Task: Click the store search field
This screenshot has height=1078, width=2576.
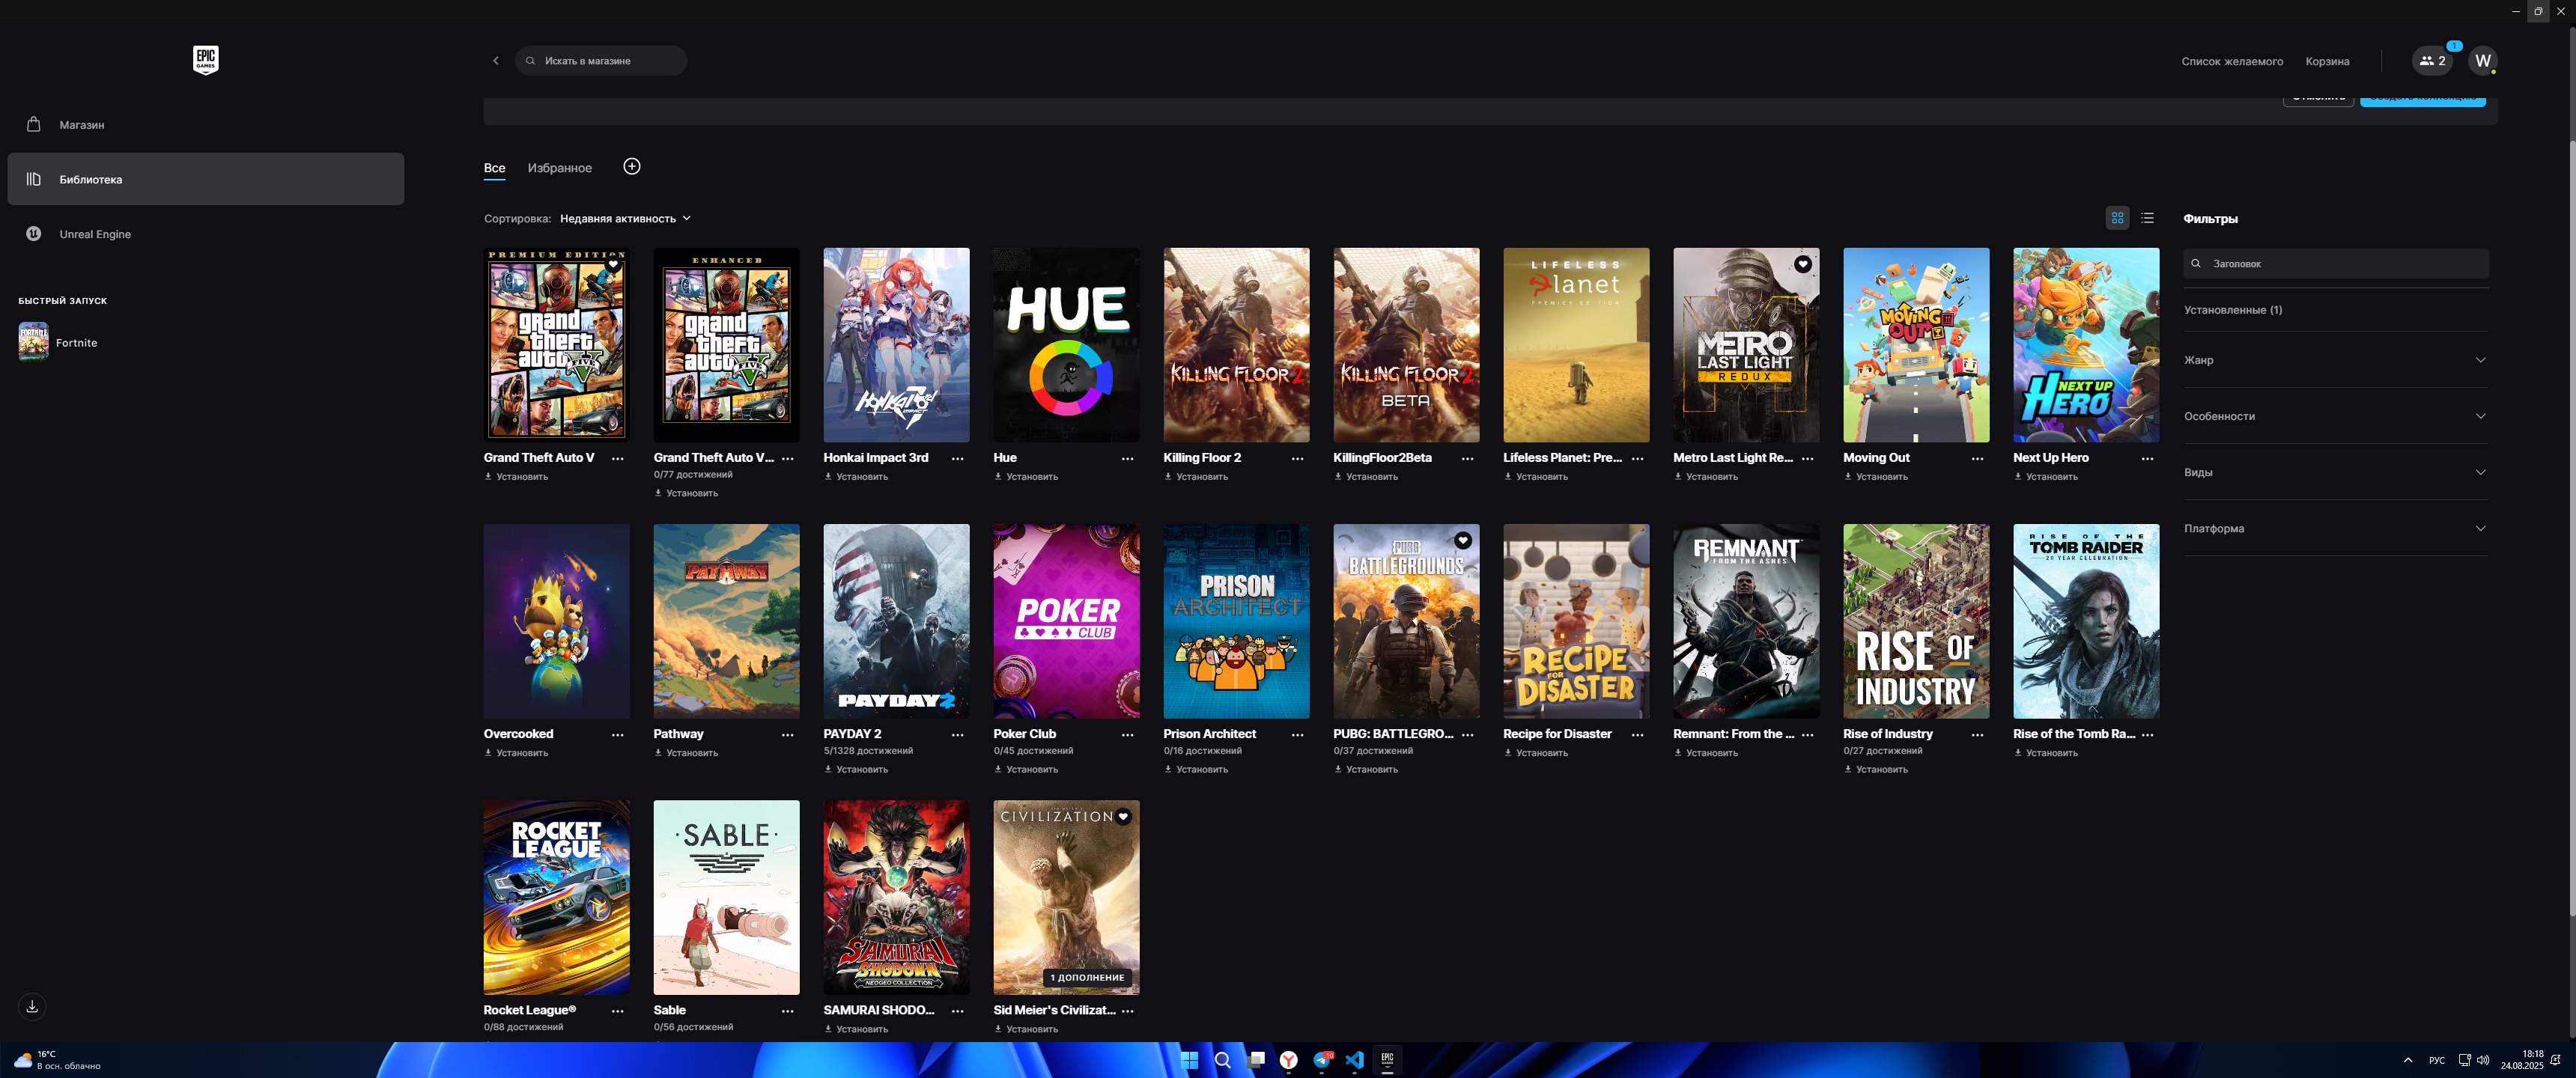Action: 601,61
